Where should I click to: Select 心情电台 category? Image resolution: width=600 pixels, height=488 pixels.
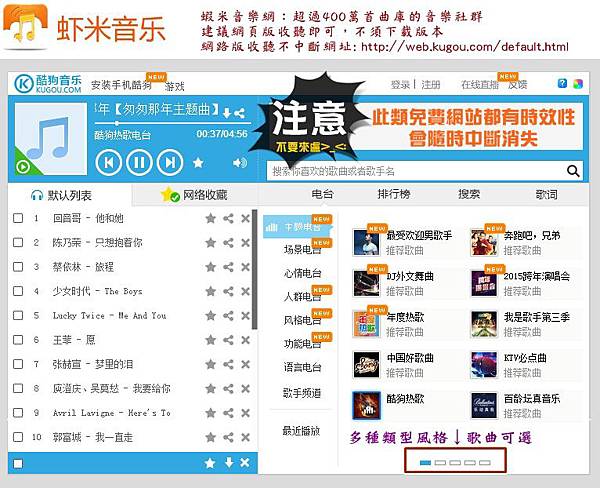click(302, 273)
